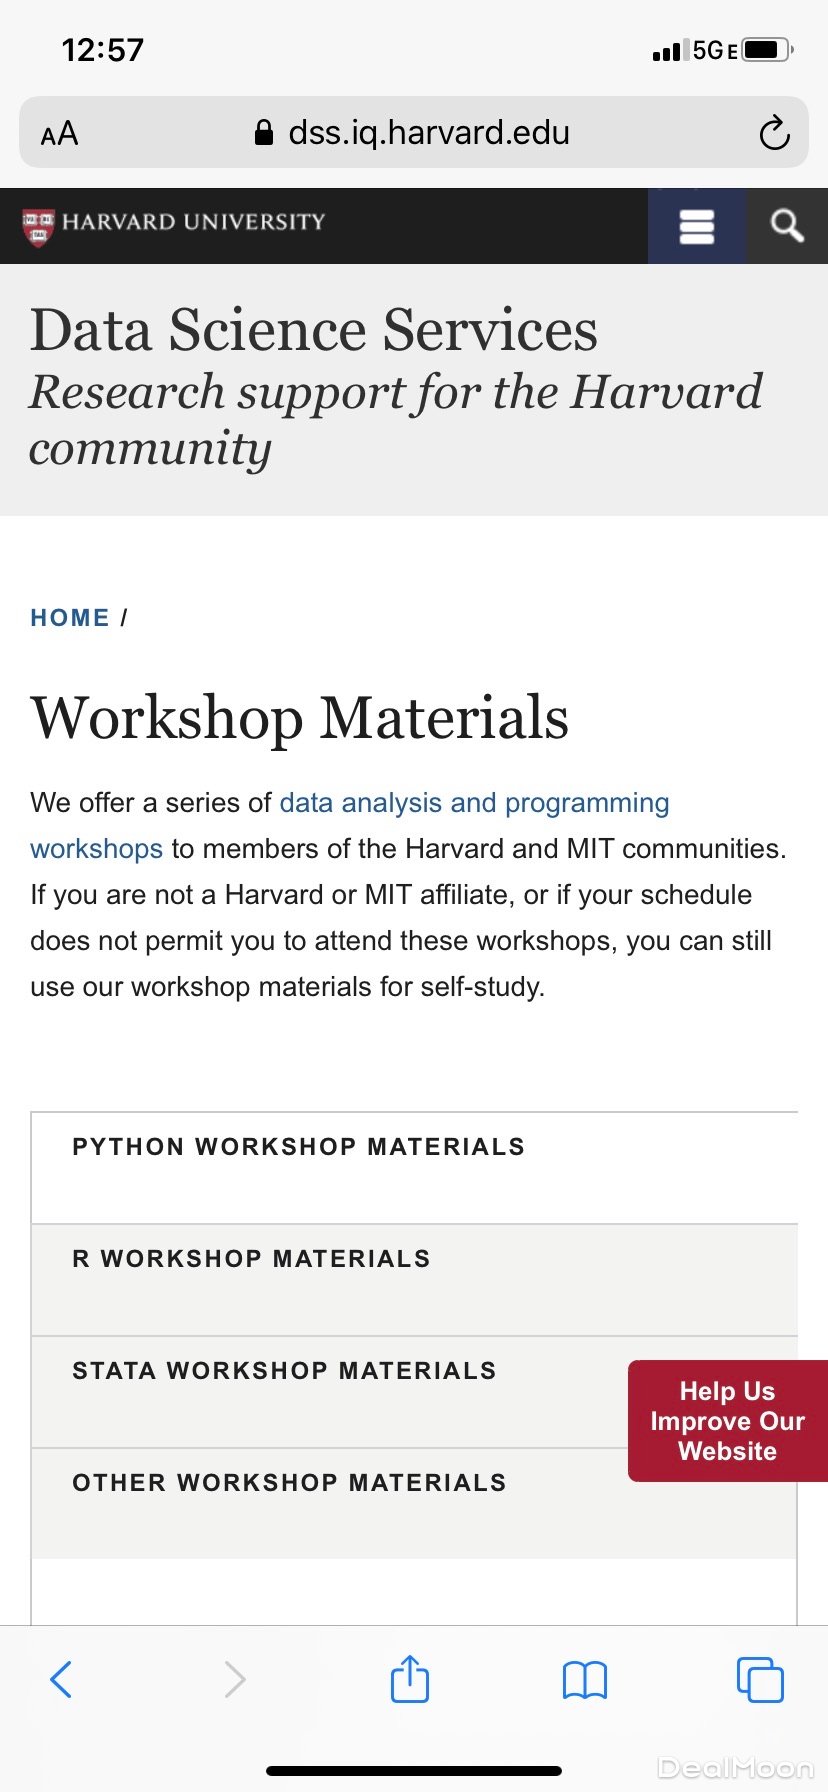Viewport: 828px width, 1792px height.
Task: Tap the forward navigation arrow
Action: [x=235, y=1679]
